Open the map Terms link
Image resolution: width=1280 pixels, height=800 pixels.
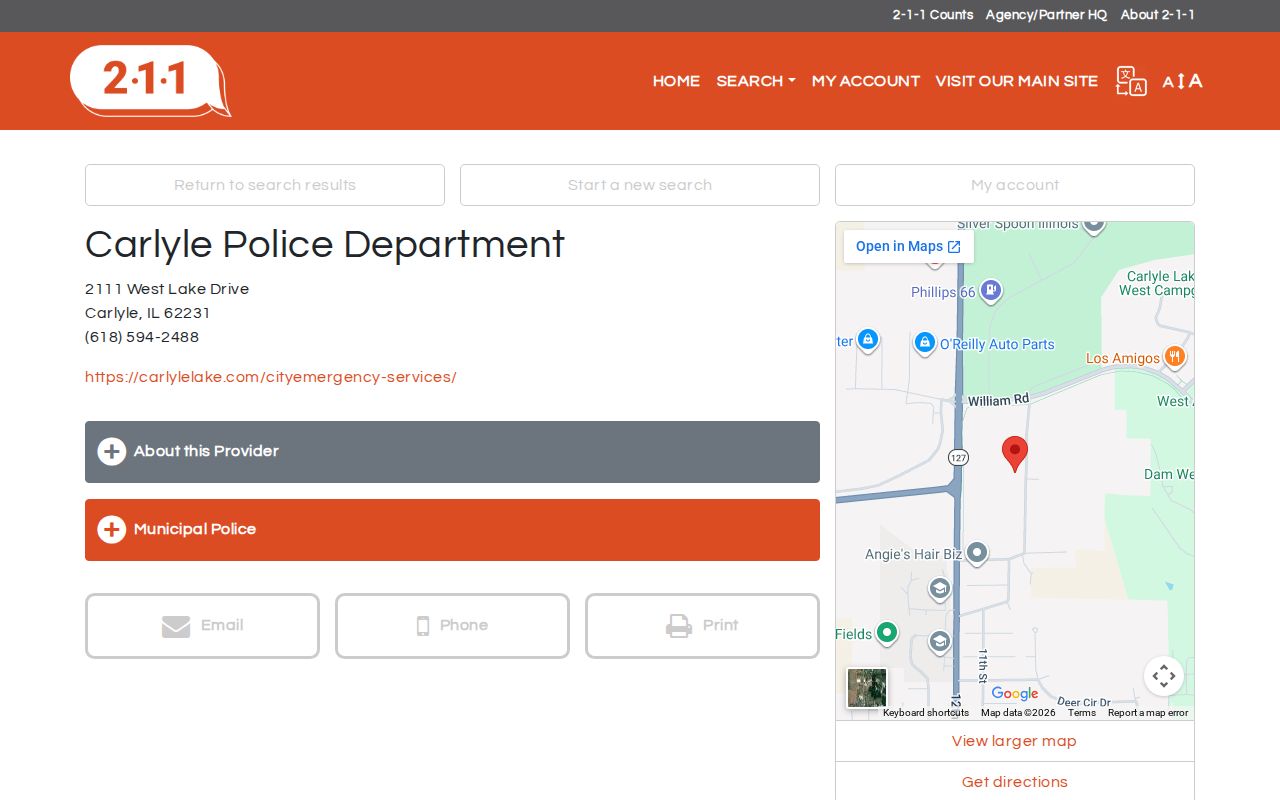click(x=1082, y=713)
